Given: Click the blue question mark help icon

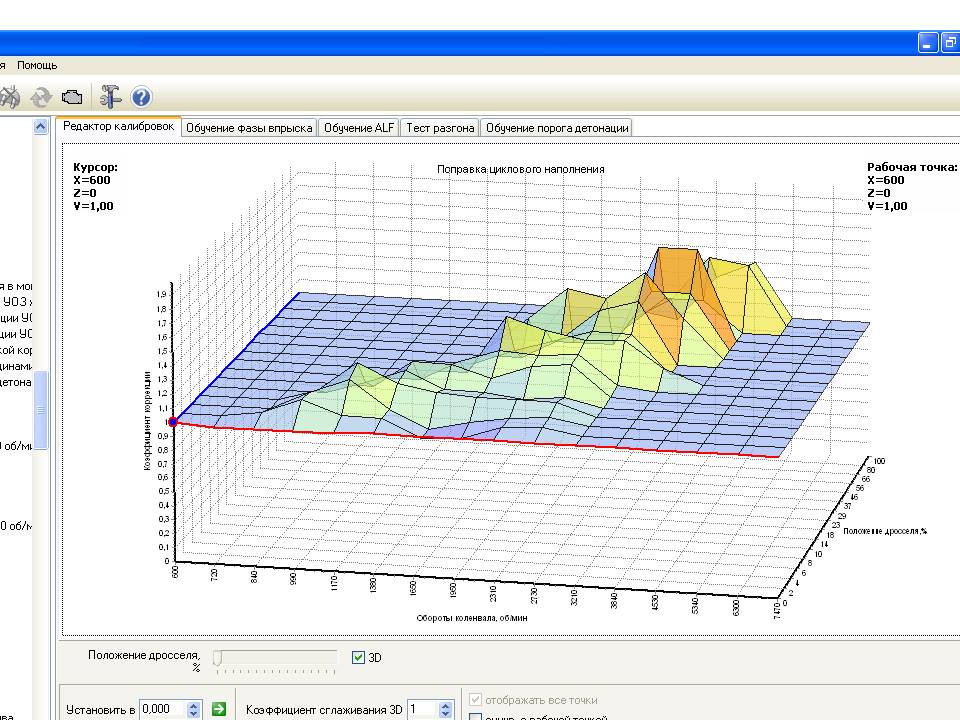Looking at the screenshot, I should click(x=141, y=97).
